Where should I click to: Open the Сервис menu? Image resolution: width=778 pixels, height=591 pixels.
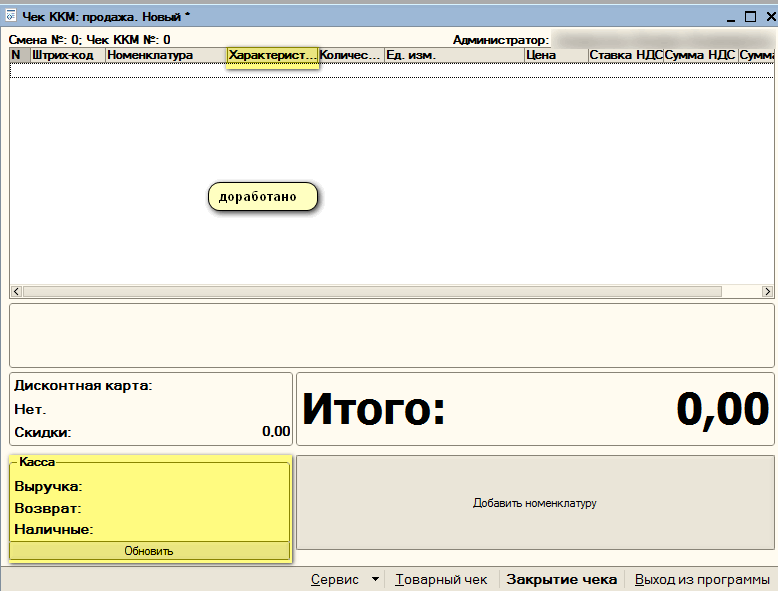coord(334,580)
